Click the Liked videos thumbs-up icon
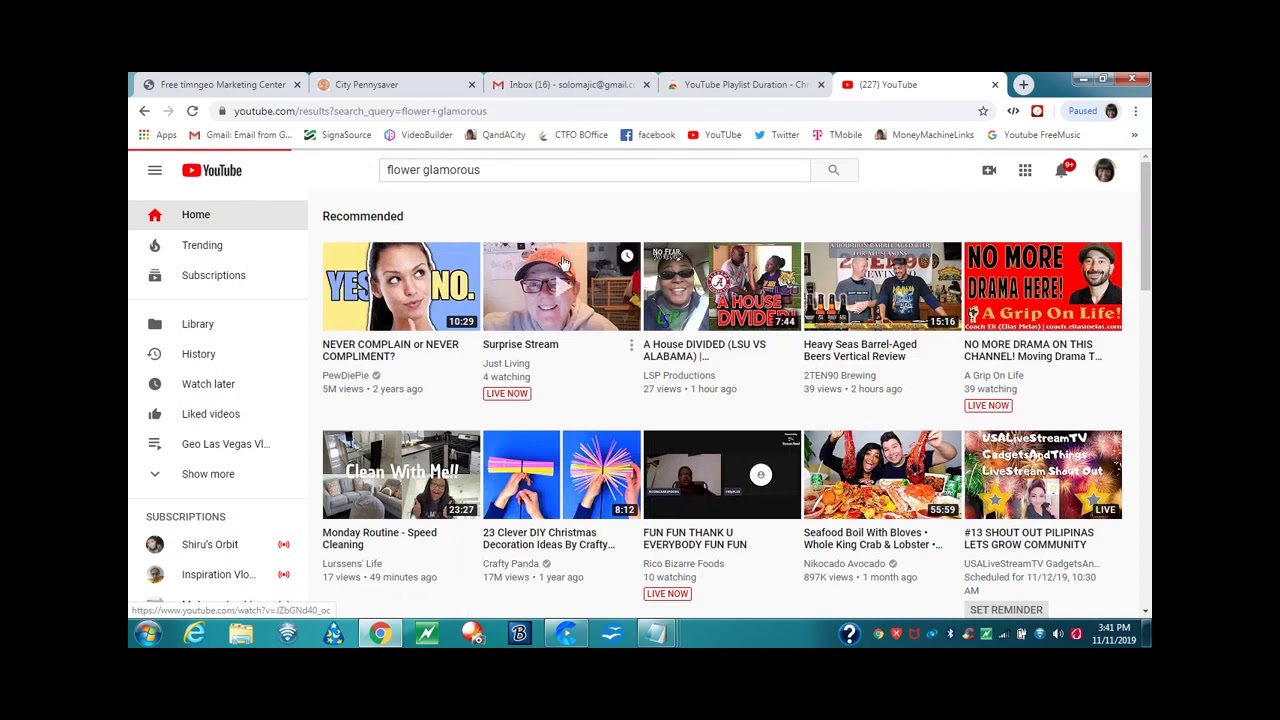The width and height of the screenshot is (1280, 720). click(x=155, y=414)
